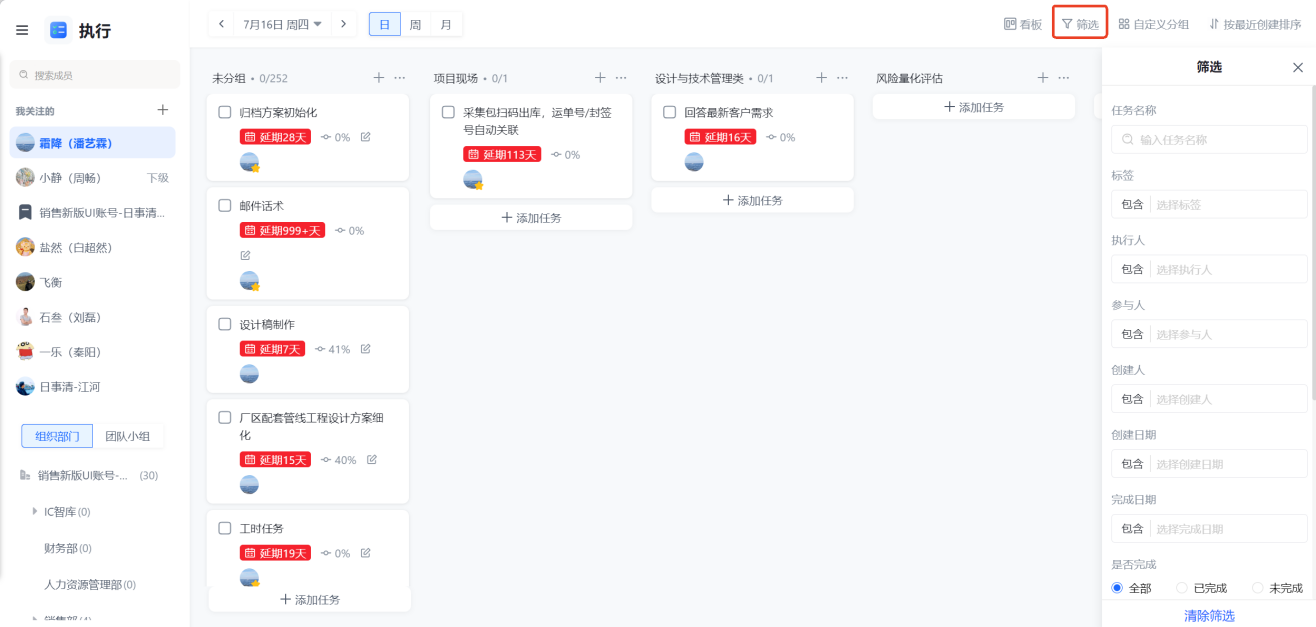Screen dimensions: 1316x627
Task: Click 添加任务 under 项目现场 column
Action: click(531, 217)
